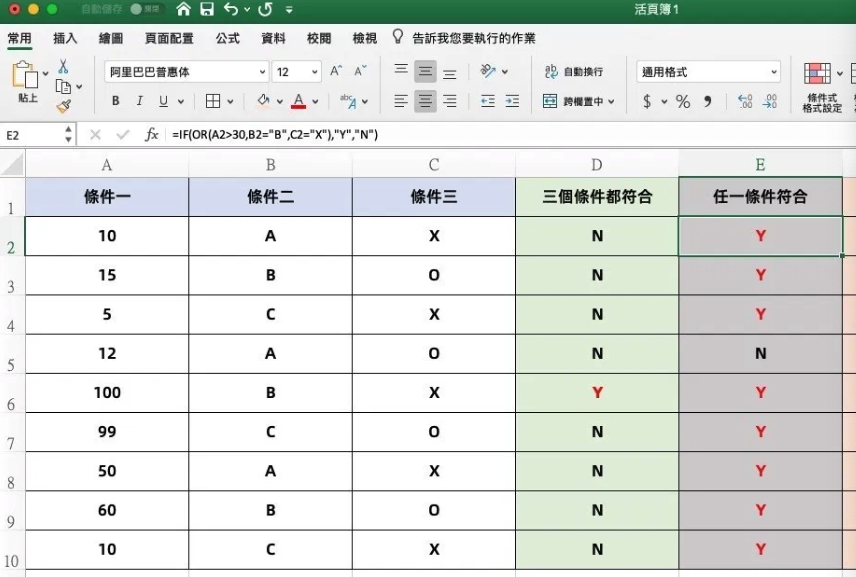The height and width of the screenshot is (577, 856).
Task: Toggle middle vertical alignment
Action: [425, 71]
